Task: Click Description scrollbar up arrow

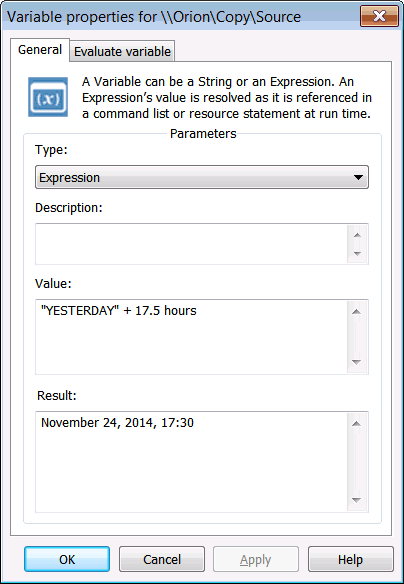Action: click(357, 235)
